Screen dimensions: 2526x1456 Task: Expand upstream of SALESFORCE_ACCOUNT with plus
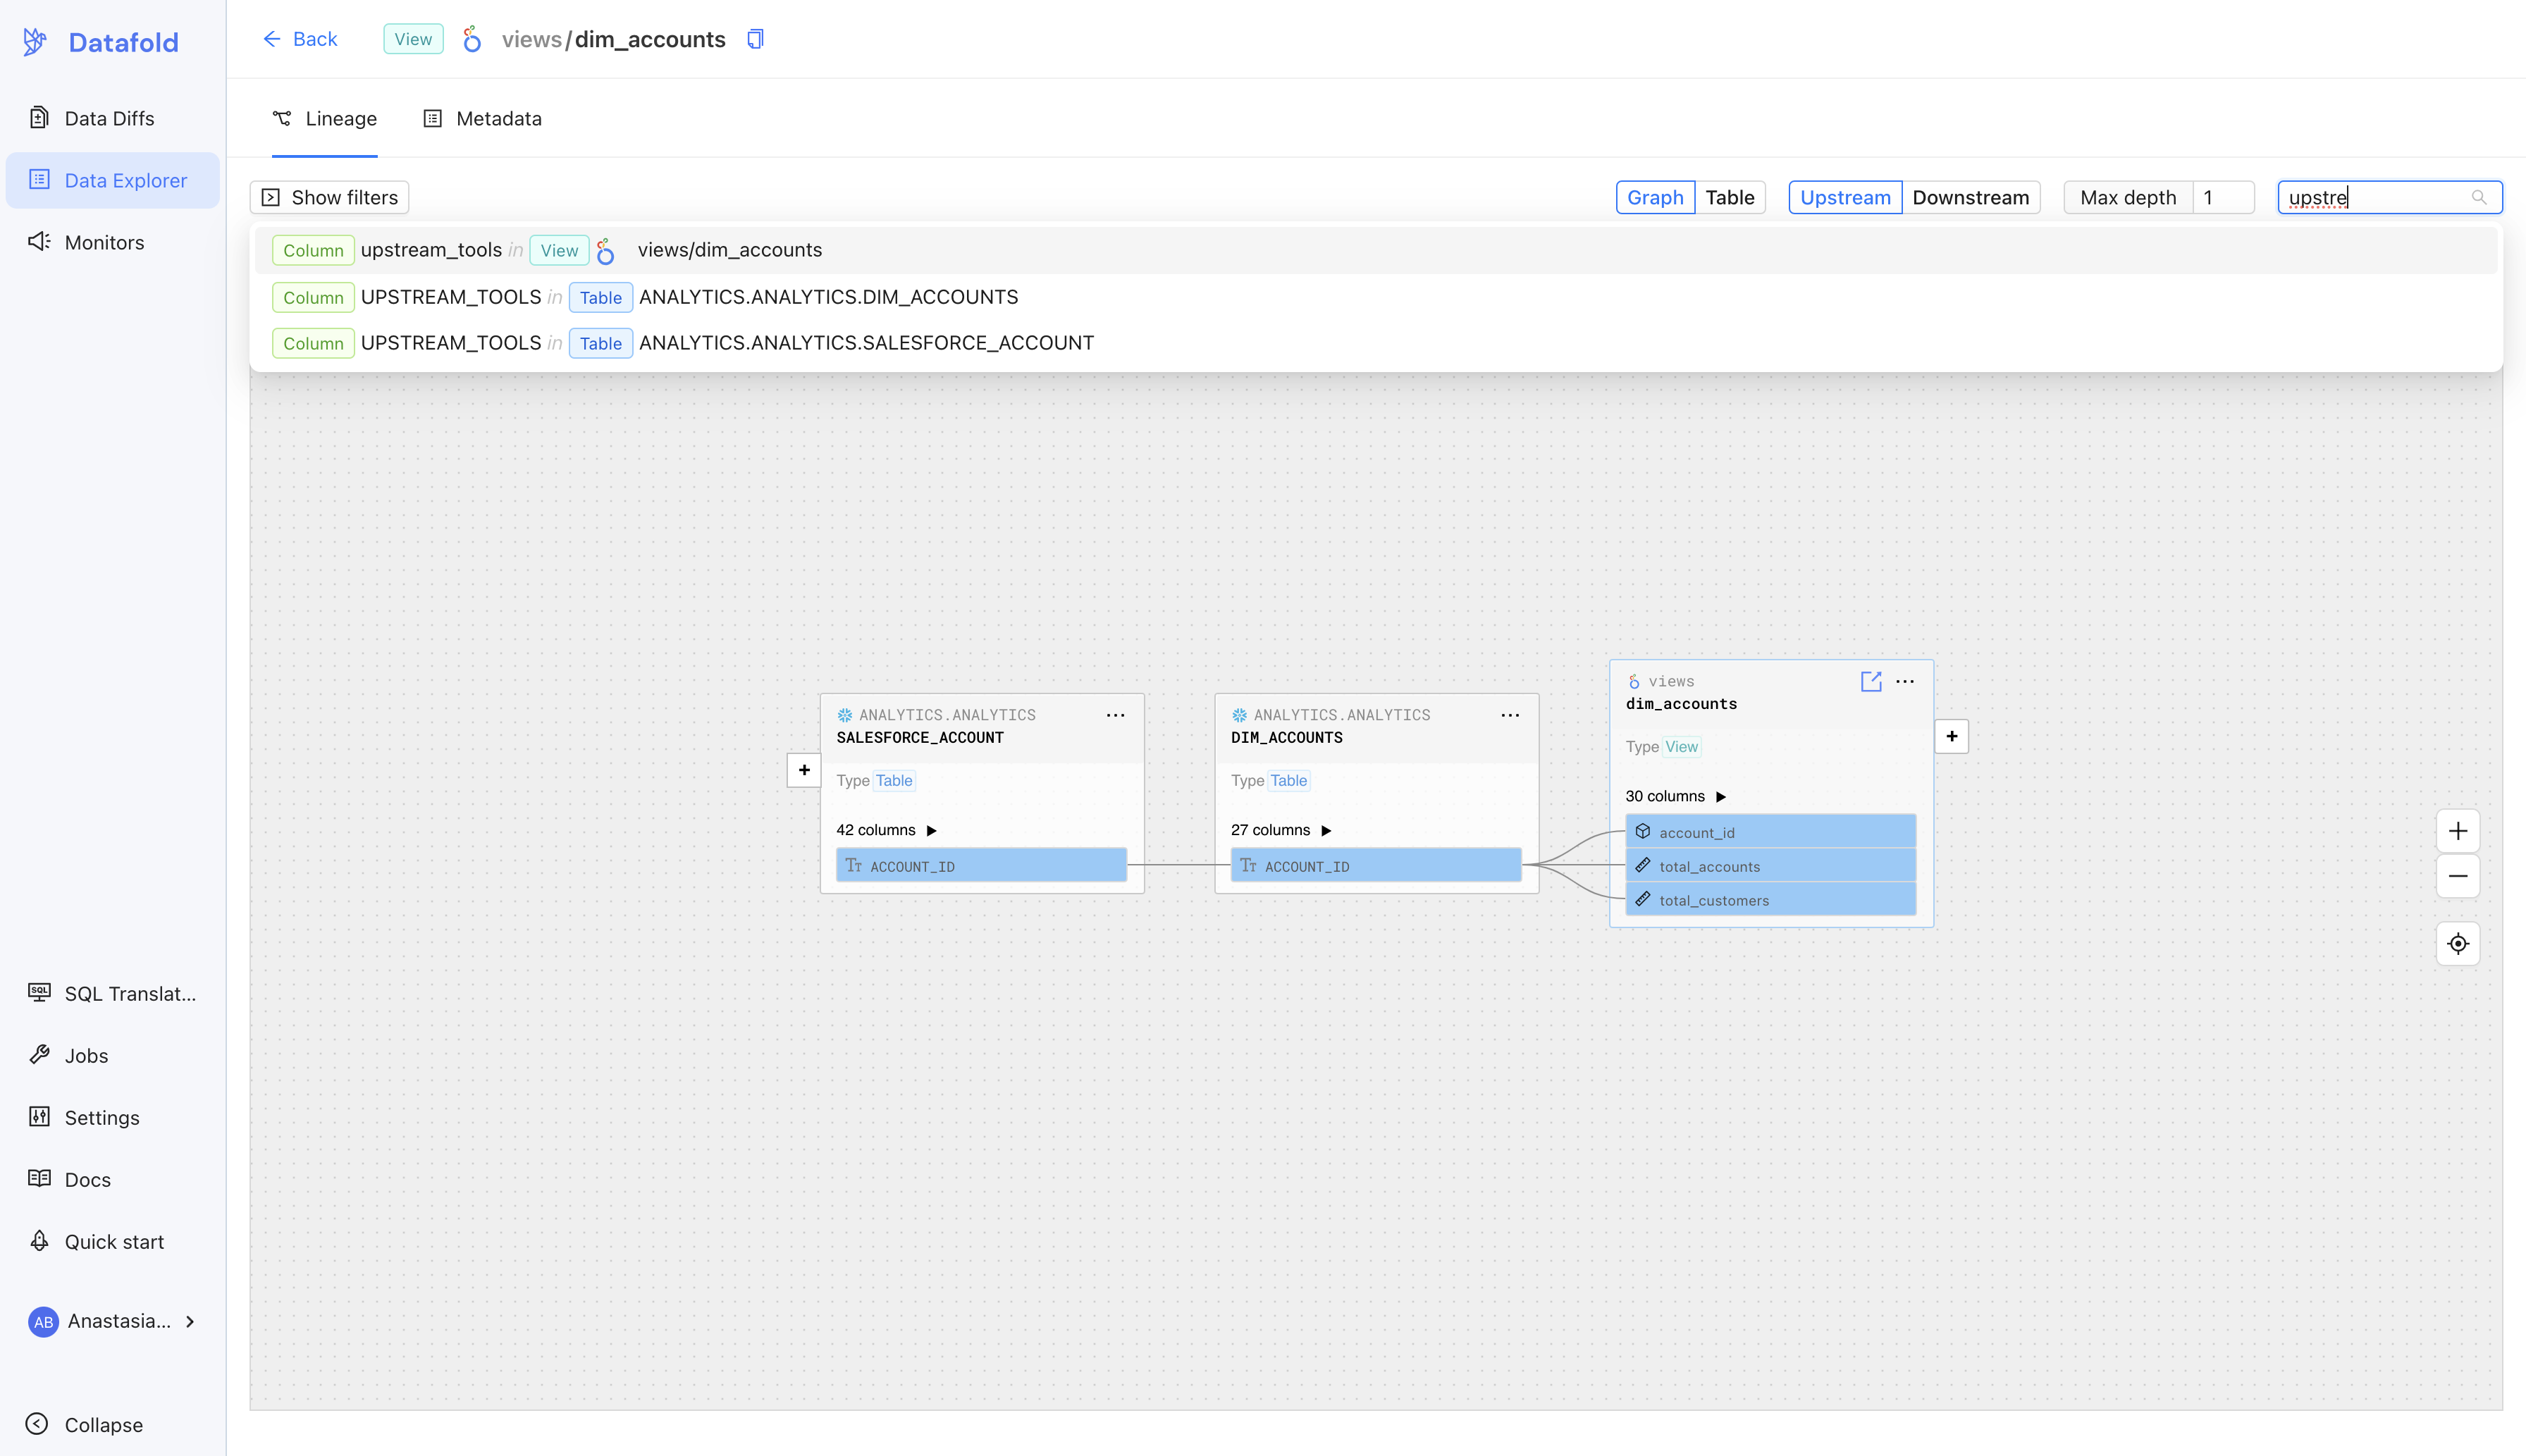(x=804, y=770)
